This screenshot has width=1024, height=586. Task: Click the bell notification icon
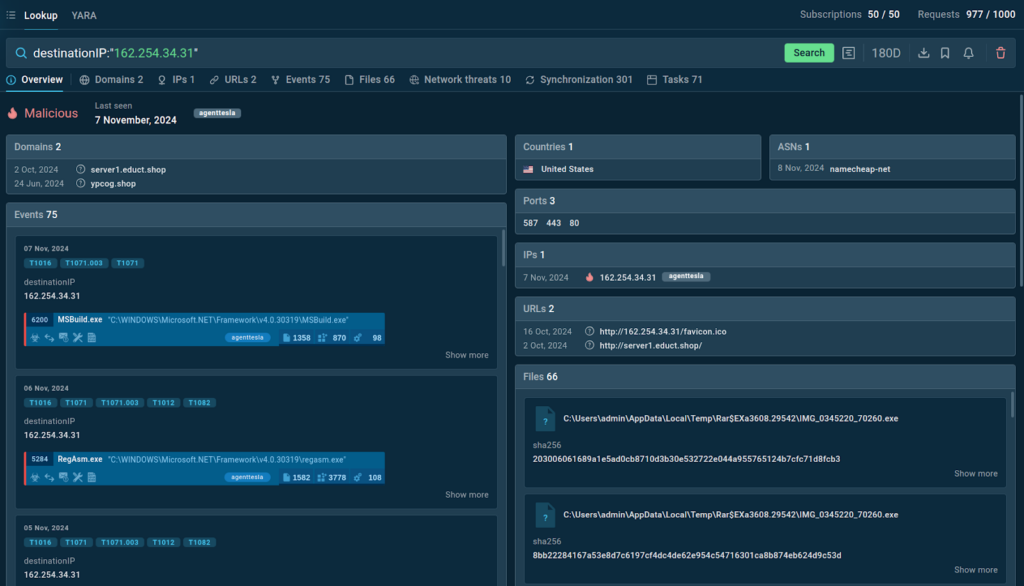point(968,53)
